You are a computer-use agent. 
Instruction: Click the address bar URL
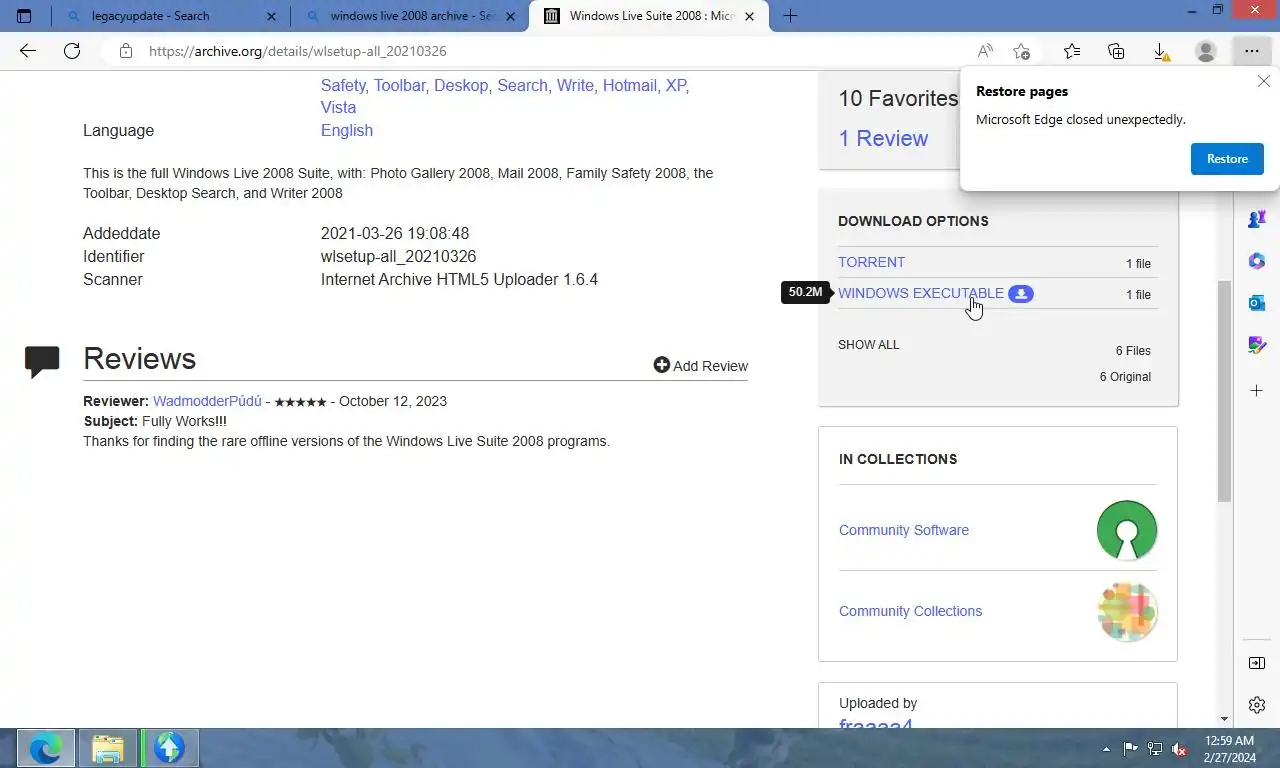[x=298, y=51]
